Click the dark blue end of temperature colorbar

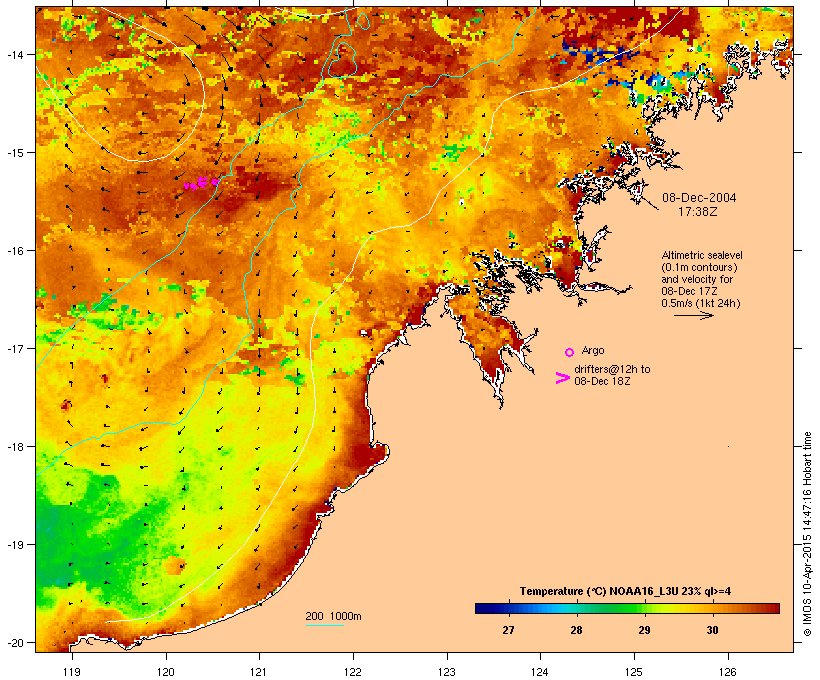pos(484,608)
